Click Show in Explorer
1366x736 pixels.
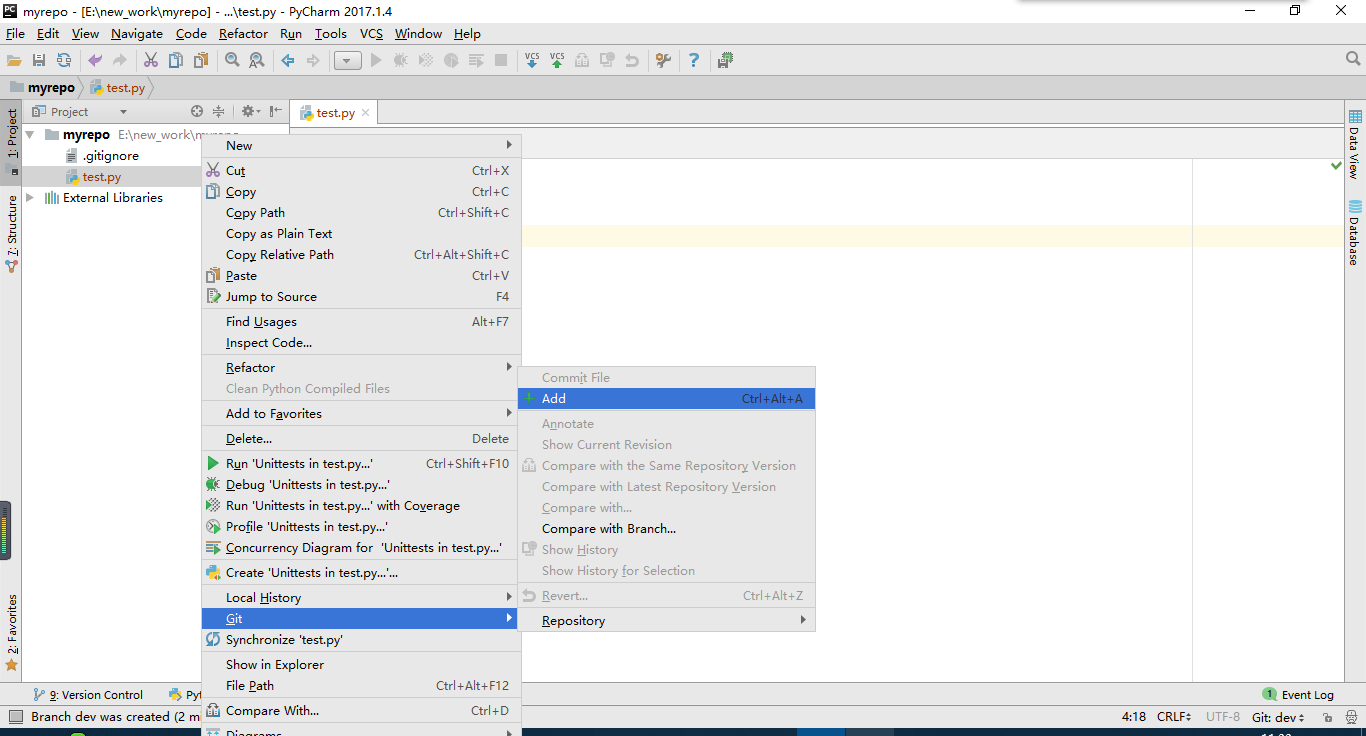pos(361,664)
